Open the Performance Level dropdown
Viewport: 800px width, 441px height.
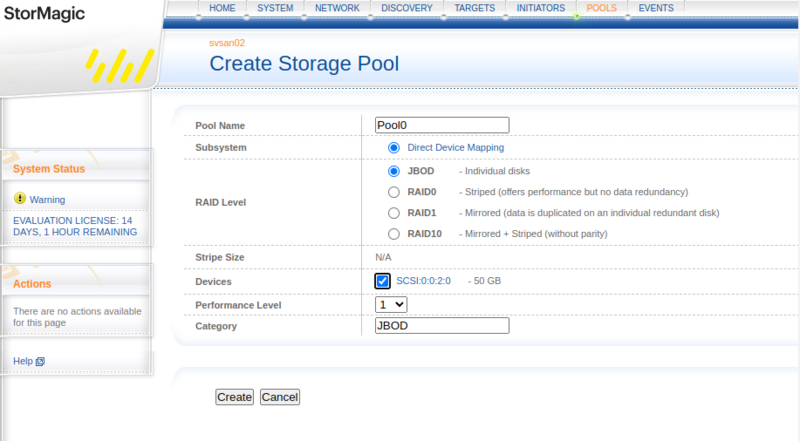391,304
